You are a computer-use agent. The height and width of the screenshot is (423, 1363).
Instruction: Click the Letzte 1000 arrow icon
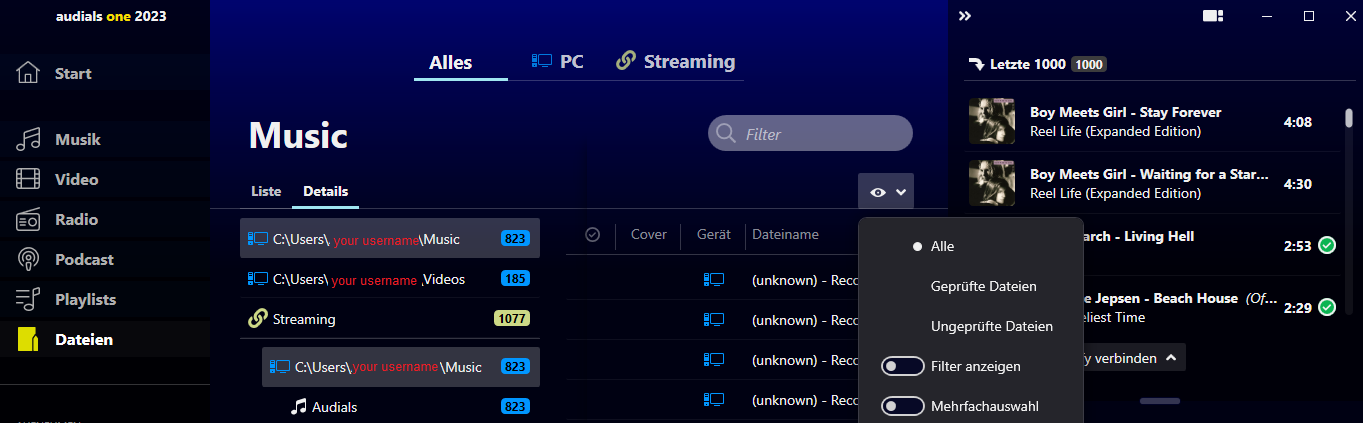click(976, 65)
